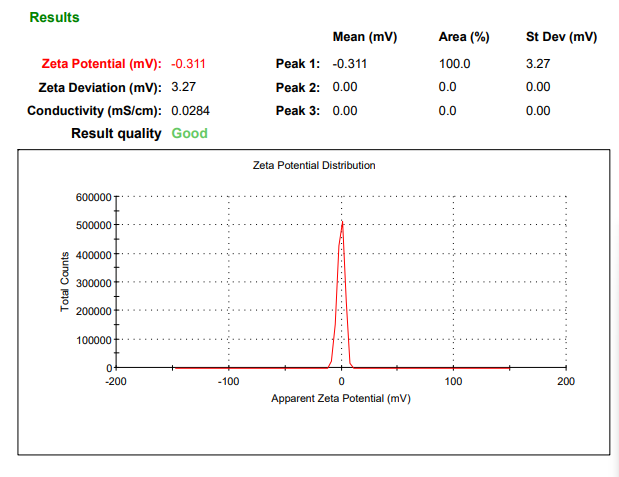Viewport: 619px width, 477px height.
Task: Click the Mean (mV) column header
Action: click(x=365, y=37)
